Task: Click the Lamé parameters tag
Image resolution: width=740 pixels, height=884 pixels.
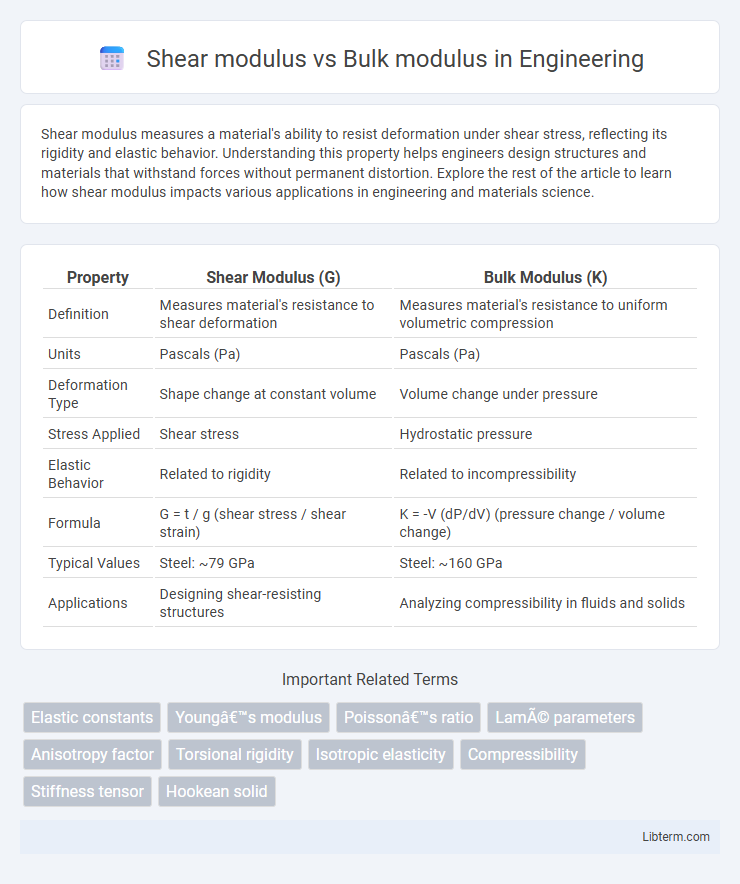Action: (x=565, y=717)
